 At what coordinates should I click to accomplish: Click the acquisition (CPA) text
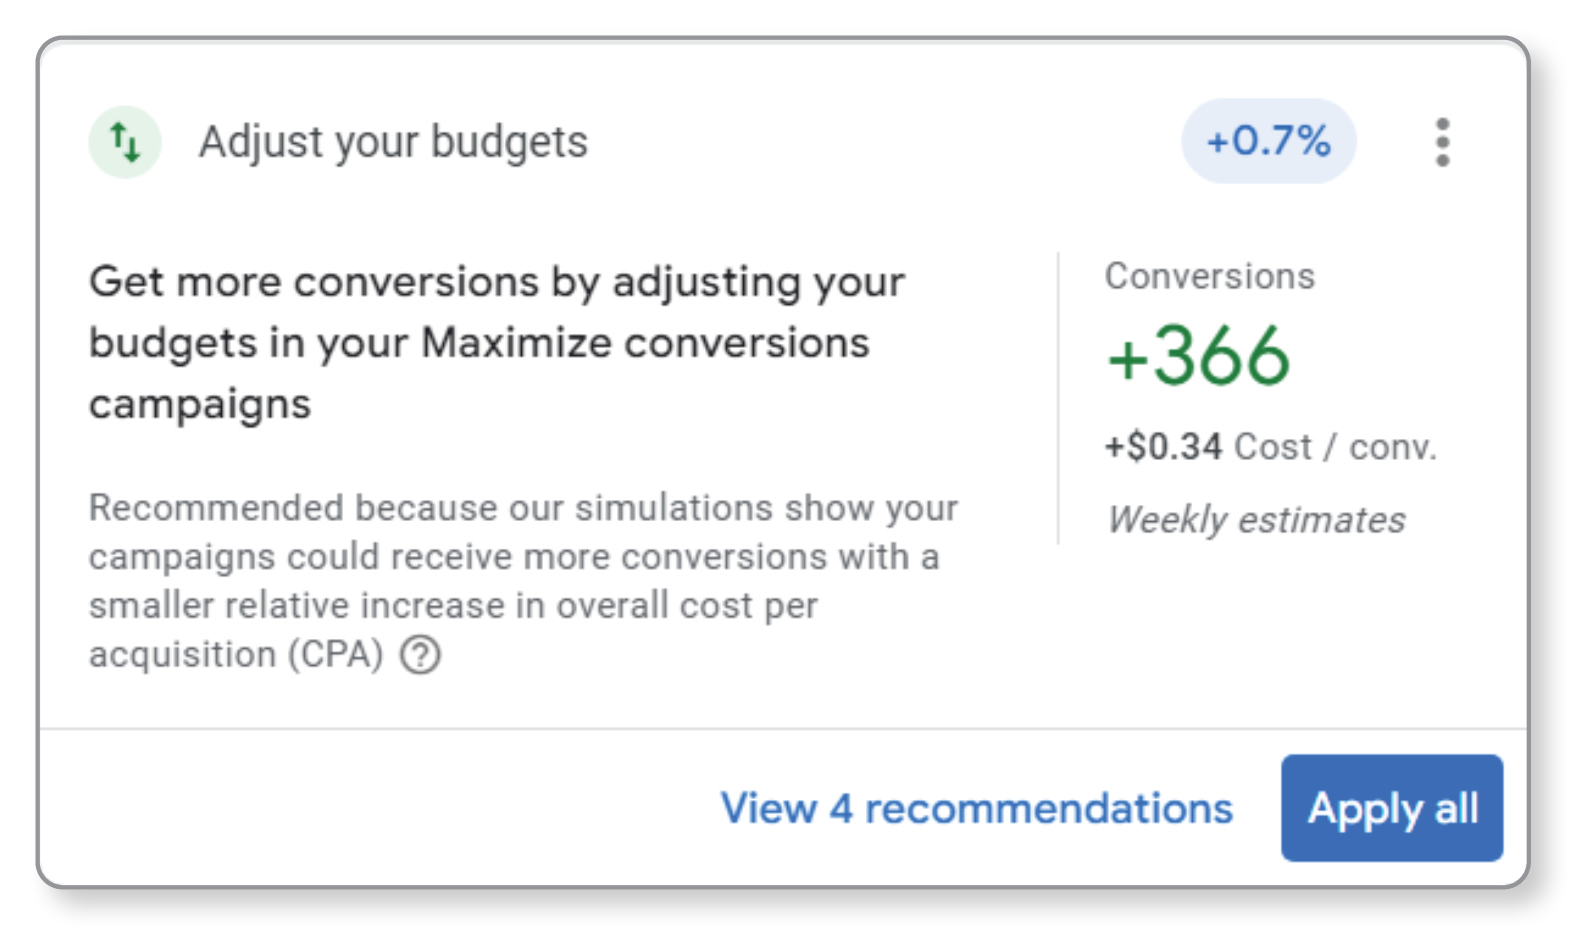tap(236, 655)
